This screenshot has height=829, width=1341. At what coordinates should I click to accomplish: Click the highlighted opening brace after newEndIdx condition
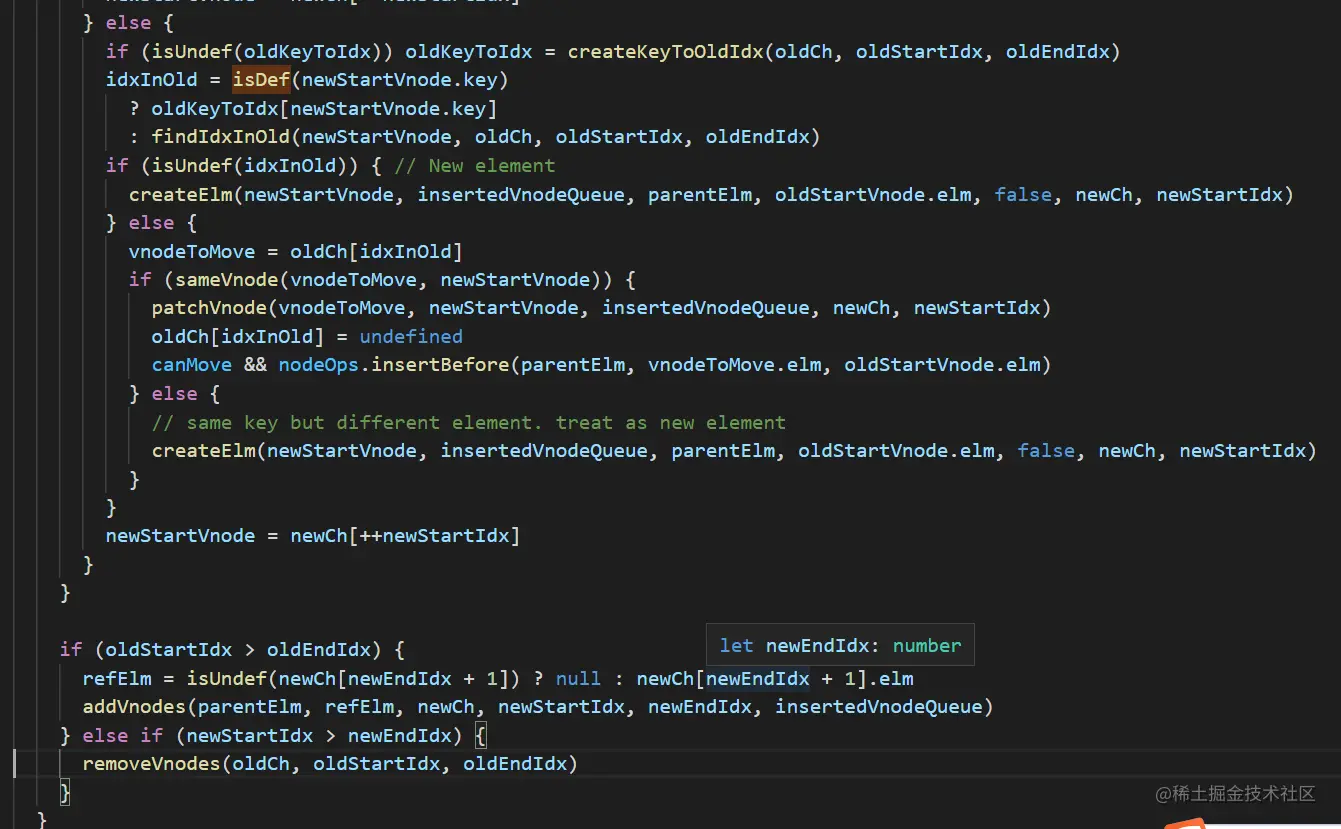[x=480, y=736]
